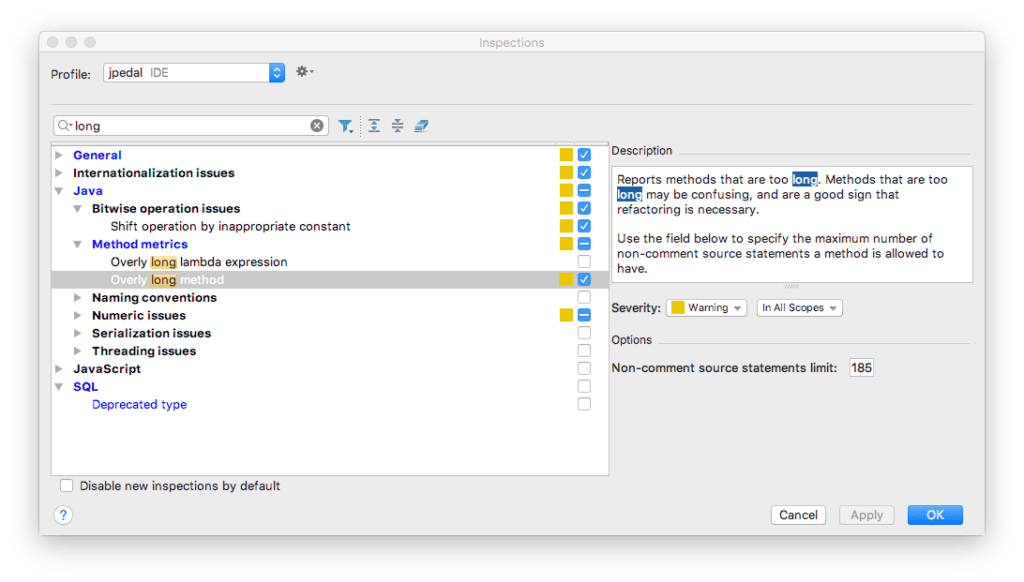Expand the Naming conventions tree node
1024x582 pixels.
click(79, 298)
